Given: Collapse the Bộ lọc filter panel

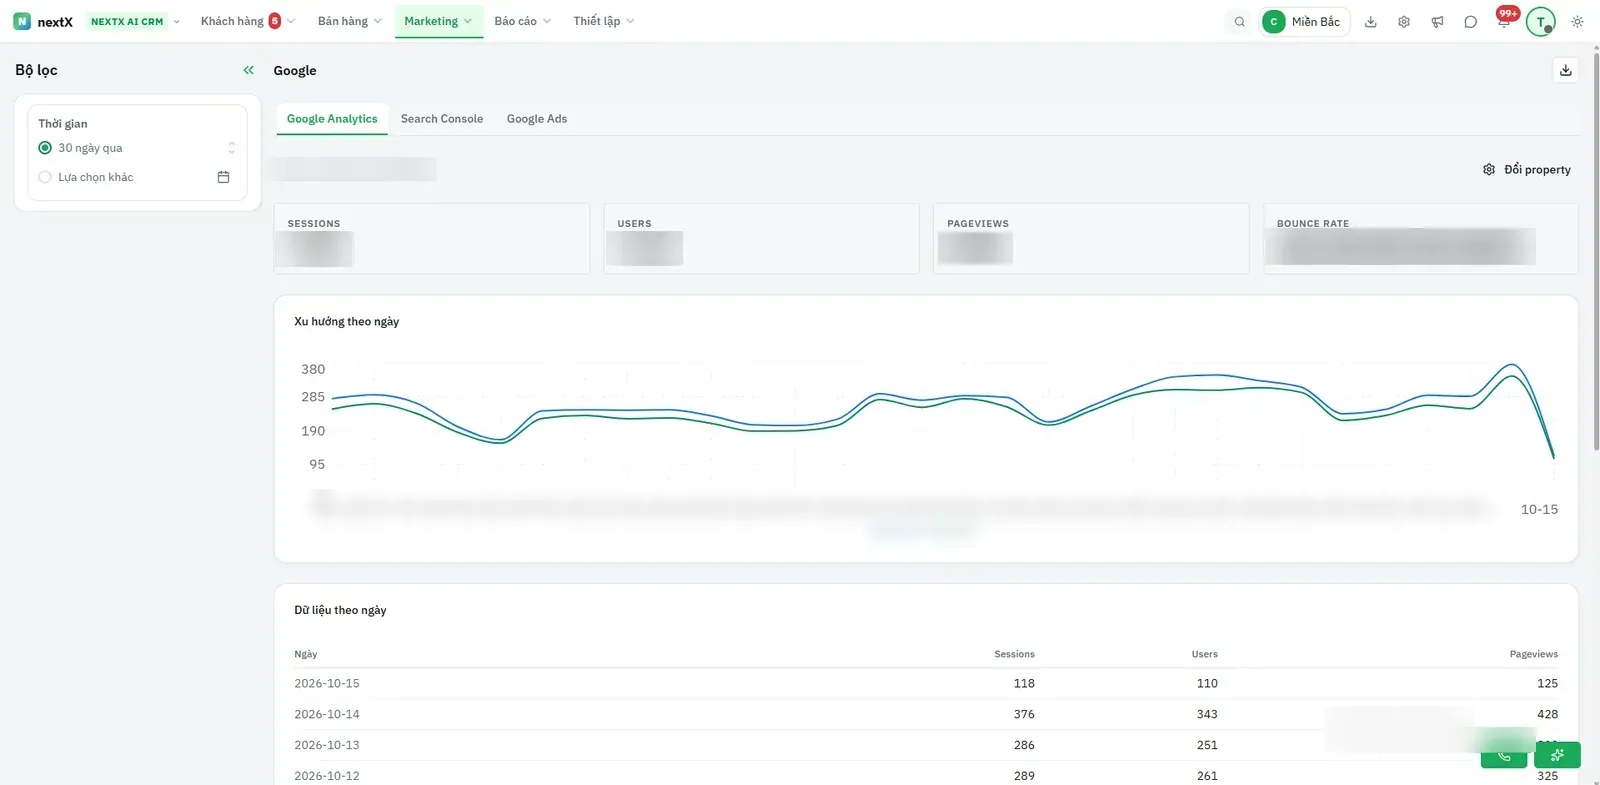Looking at the screenshot, I should 249,70.
